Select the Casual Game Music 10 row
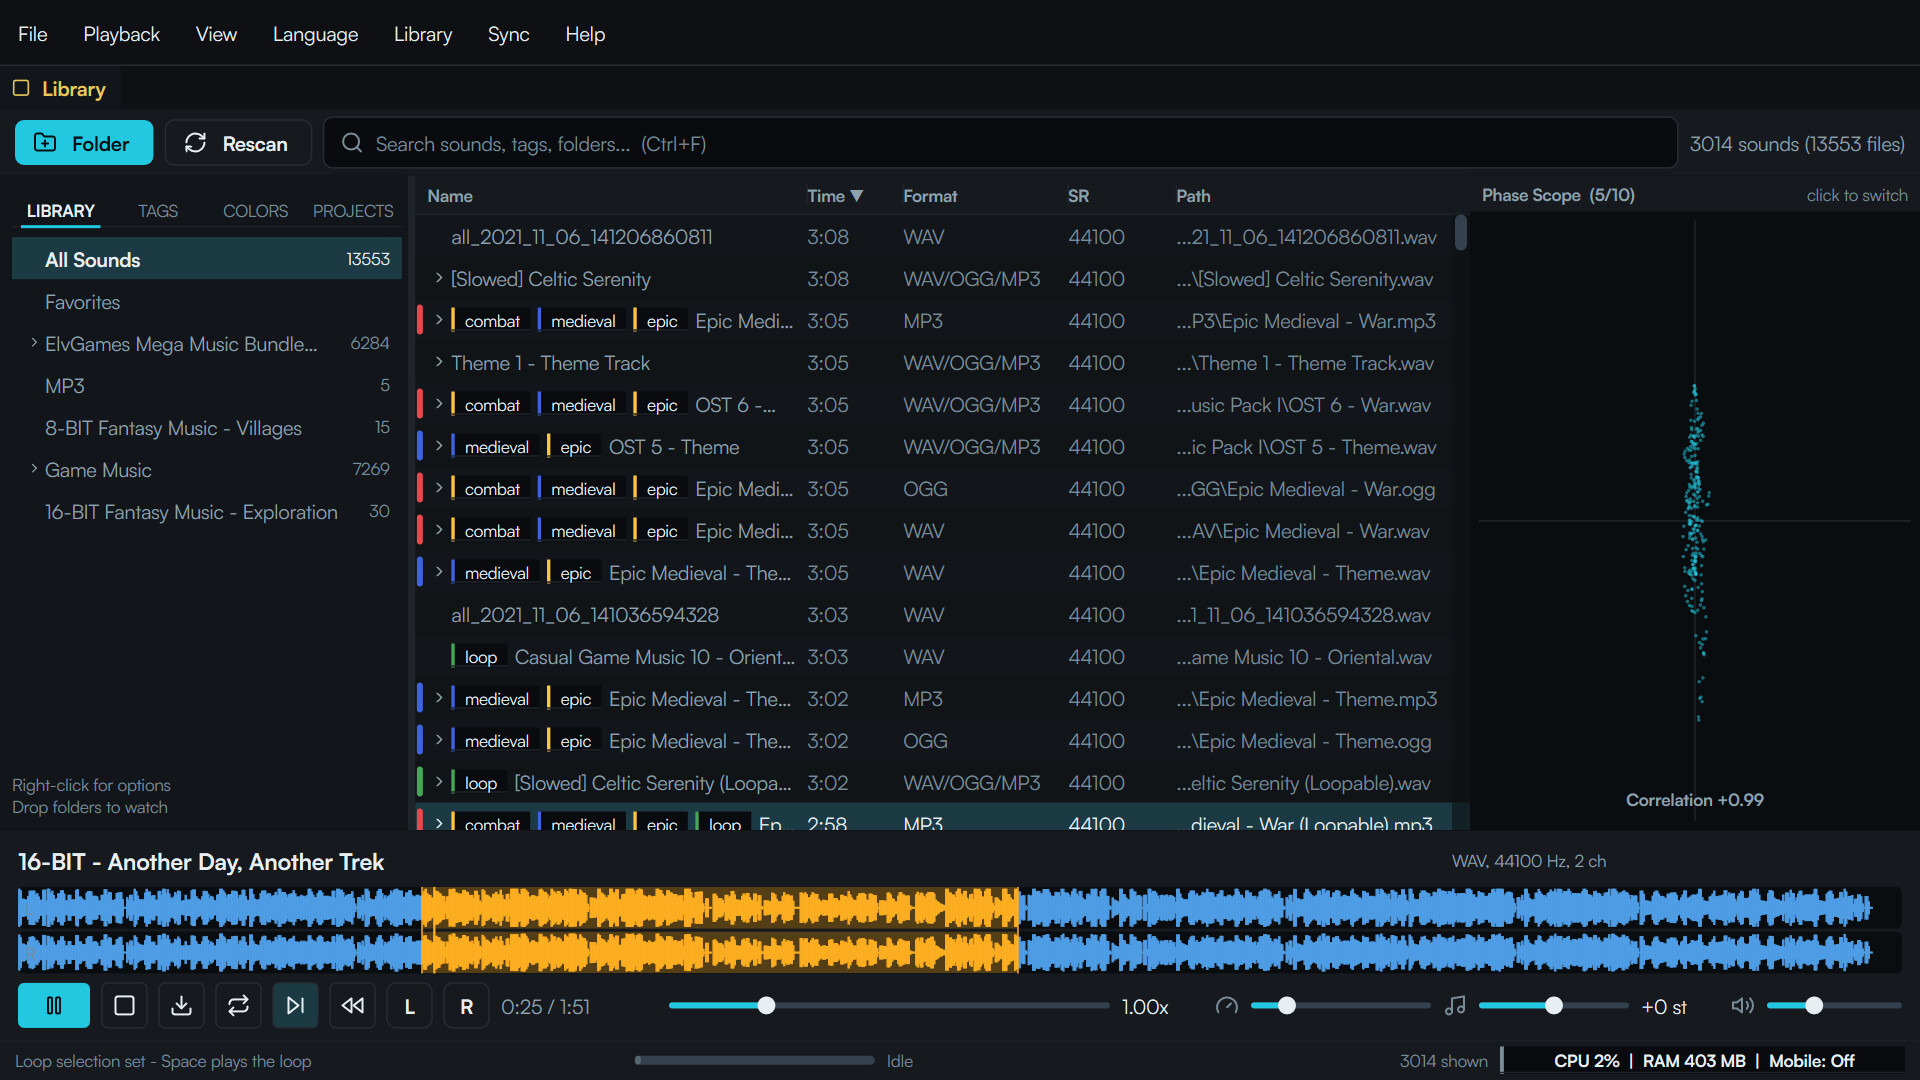Screen dimensions: 1920x1080 tap(934, 657)
